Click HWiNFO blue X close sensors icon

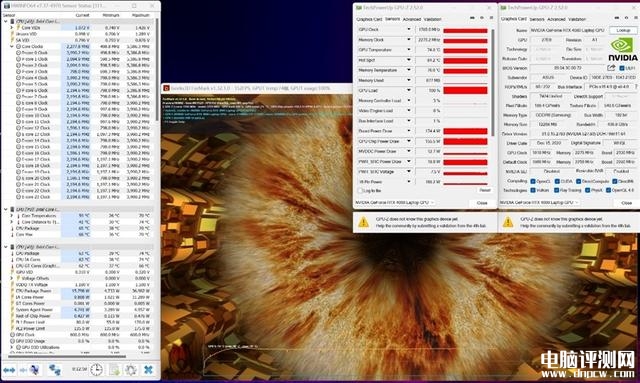(148, 370)
